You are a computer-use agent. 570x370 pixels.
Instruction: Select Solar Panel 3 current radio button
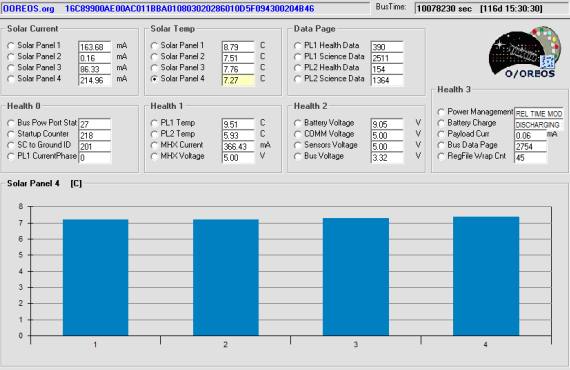11,68
